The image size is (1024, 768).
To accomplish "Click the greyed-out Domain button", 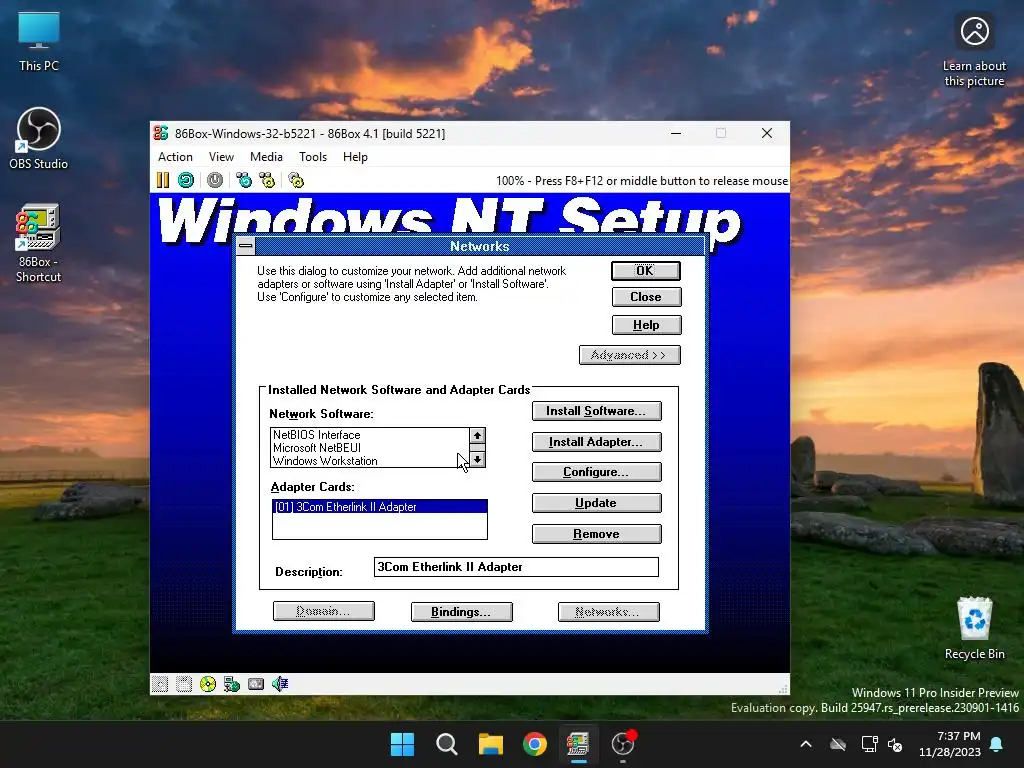I will [x=323, y=611].
